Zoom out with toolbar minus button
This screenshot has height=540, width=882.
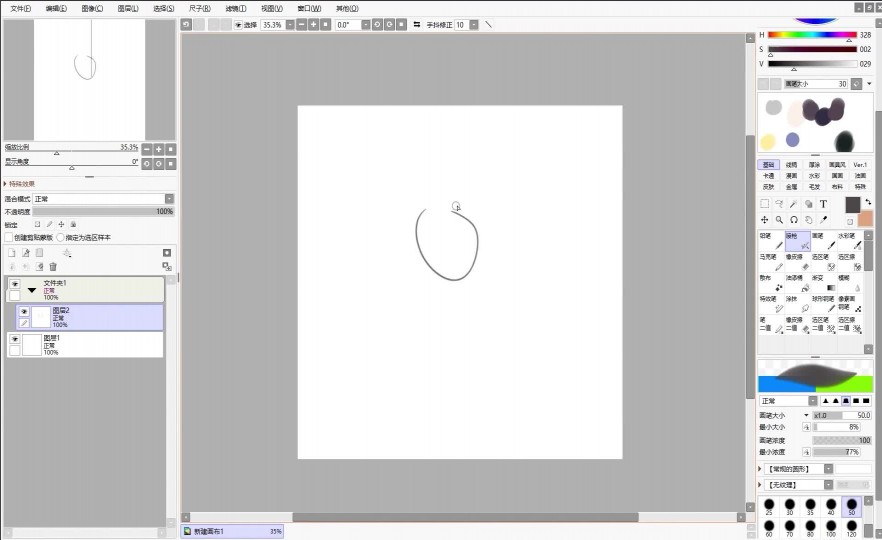pyautogui.click(x=302, y=25)
